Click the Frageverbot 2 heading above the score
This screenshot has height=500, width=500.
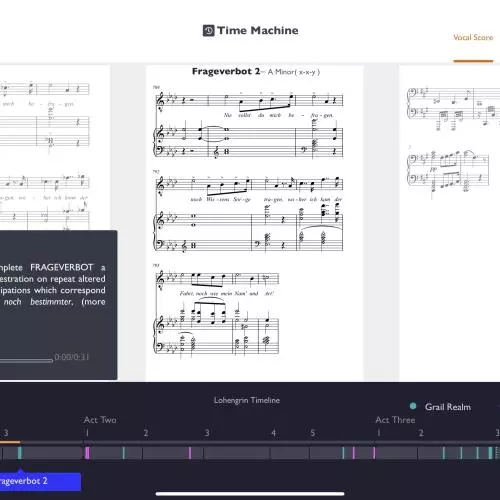226,71
